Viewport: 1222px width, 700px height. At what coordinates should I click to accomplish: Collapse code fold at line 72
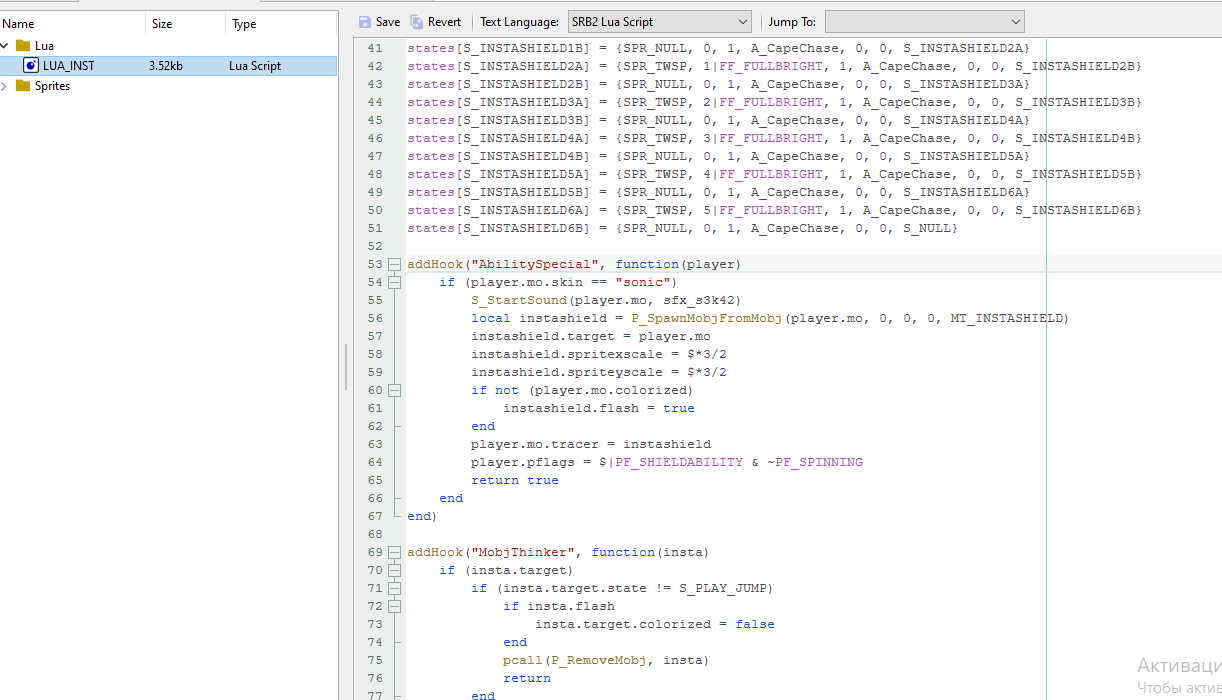394,607
